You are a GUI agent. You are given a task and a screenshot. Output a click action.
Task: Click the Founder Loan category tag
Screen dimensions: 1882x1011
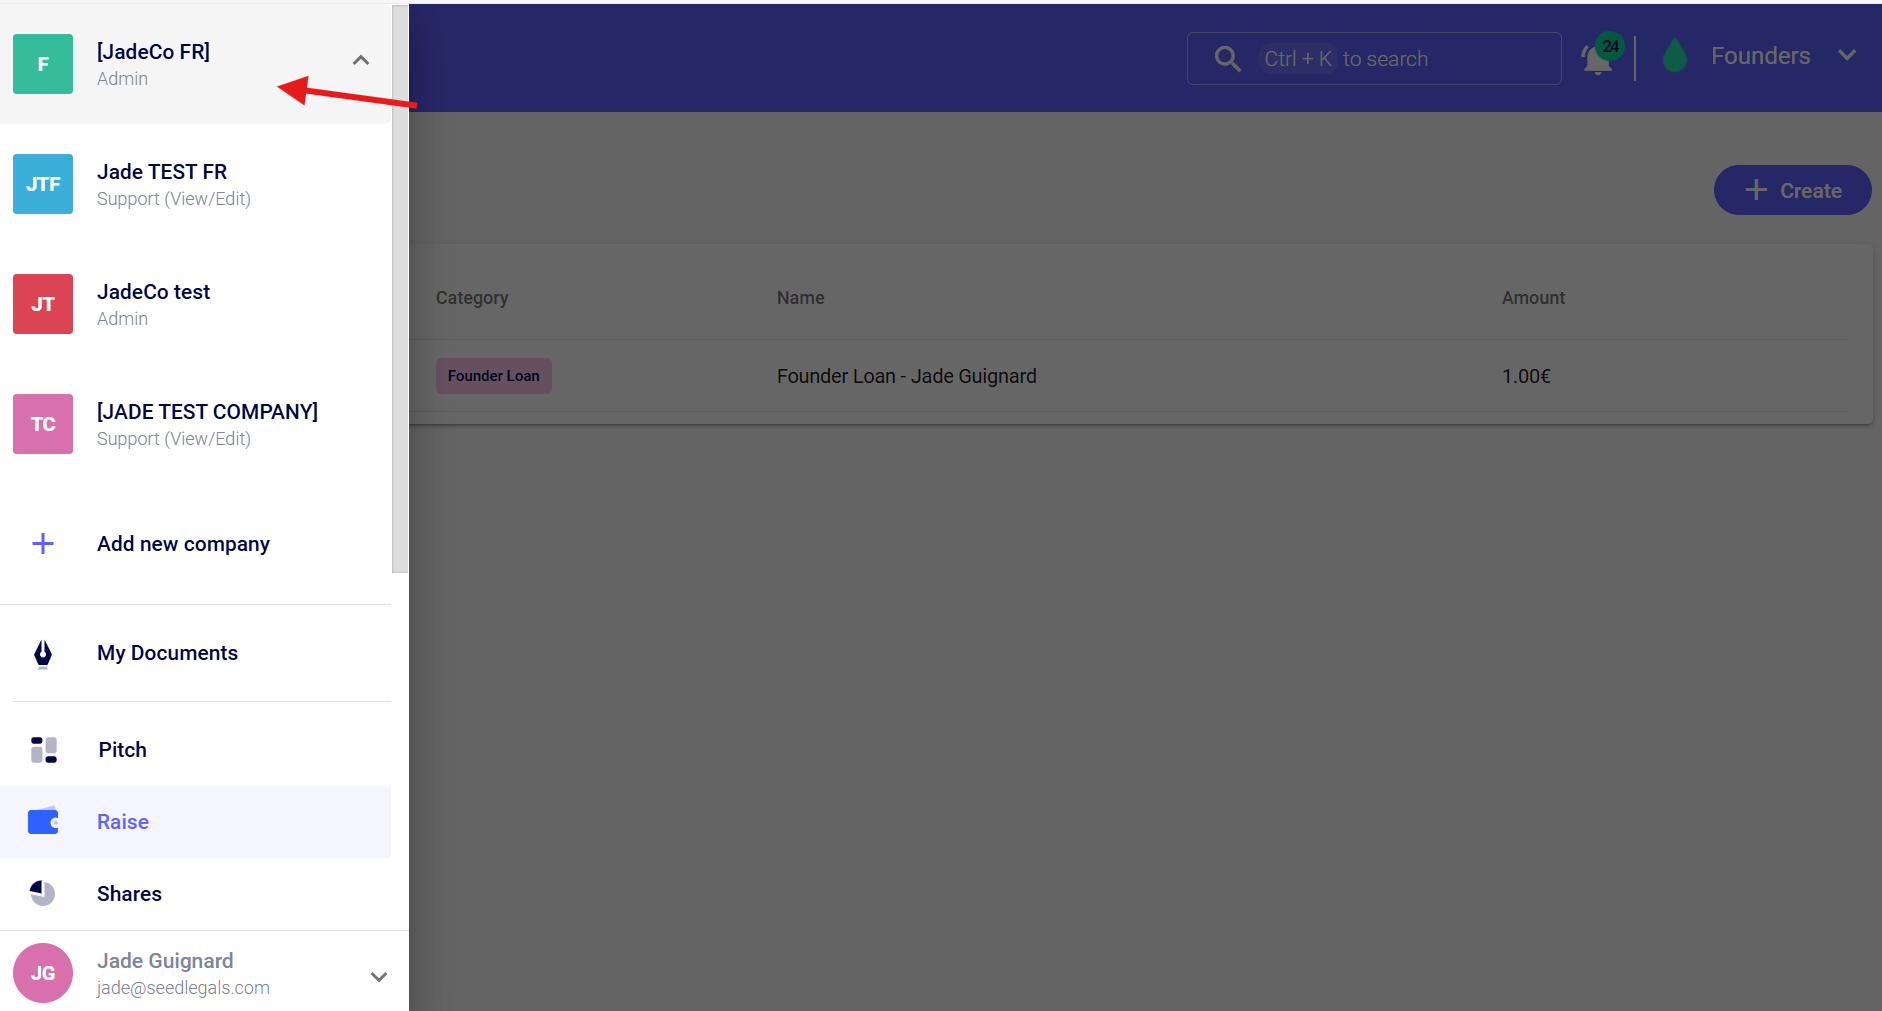click(493, 376)
